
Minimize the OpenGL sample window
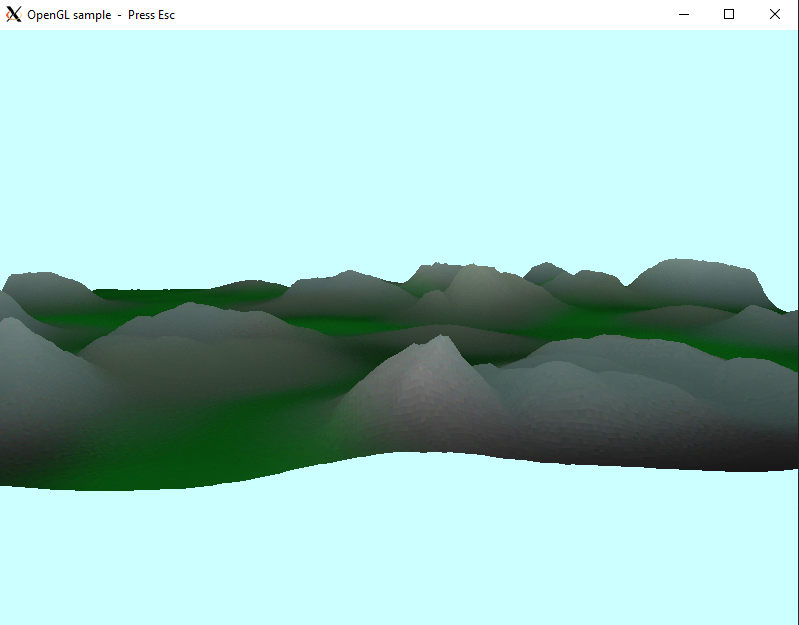click(684, 14)
